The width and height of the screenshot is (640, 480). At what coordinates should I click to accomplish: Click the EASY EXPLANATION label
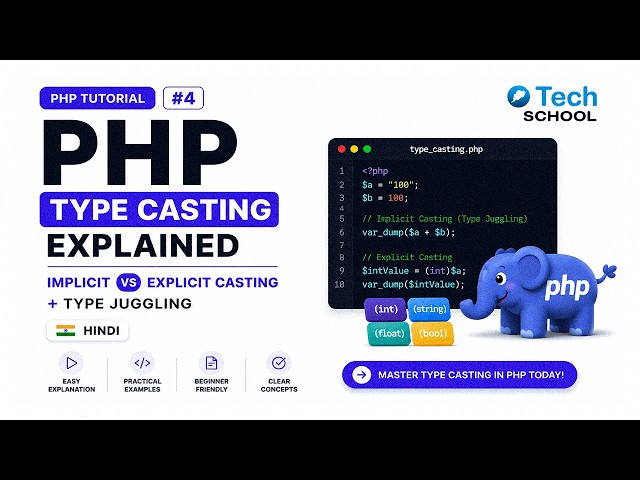point(71,385)
